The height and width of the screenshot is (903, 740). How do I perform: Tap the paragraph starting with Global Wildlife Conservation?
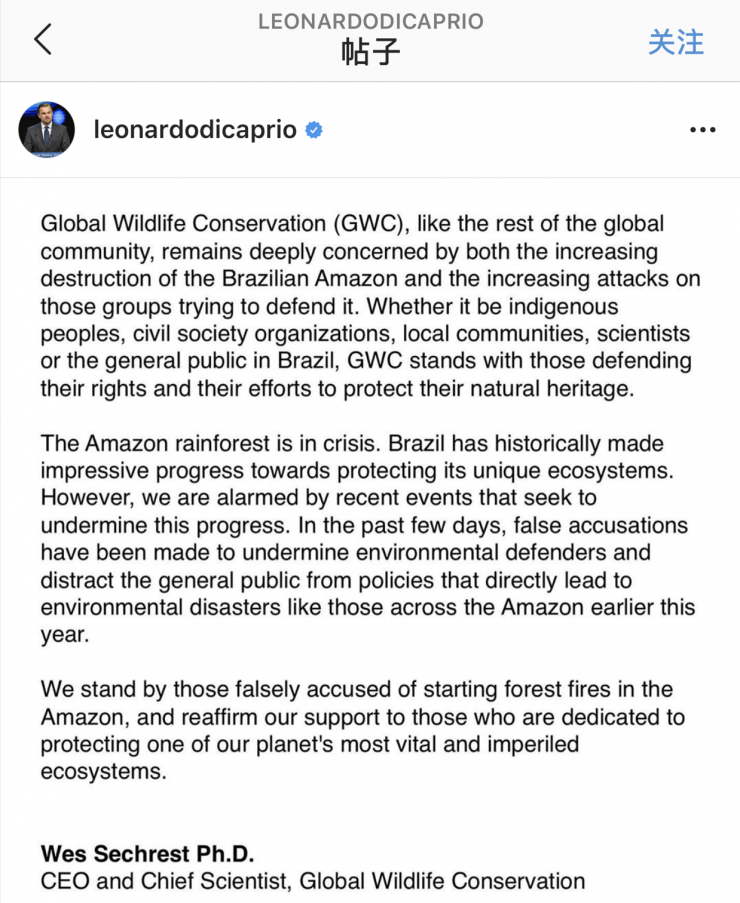370,306
